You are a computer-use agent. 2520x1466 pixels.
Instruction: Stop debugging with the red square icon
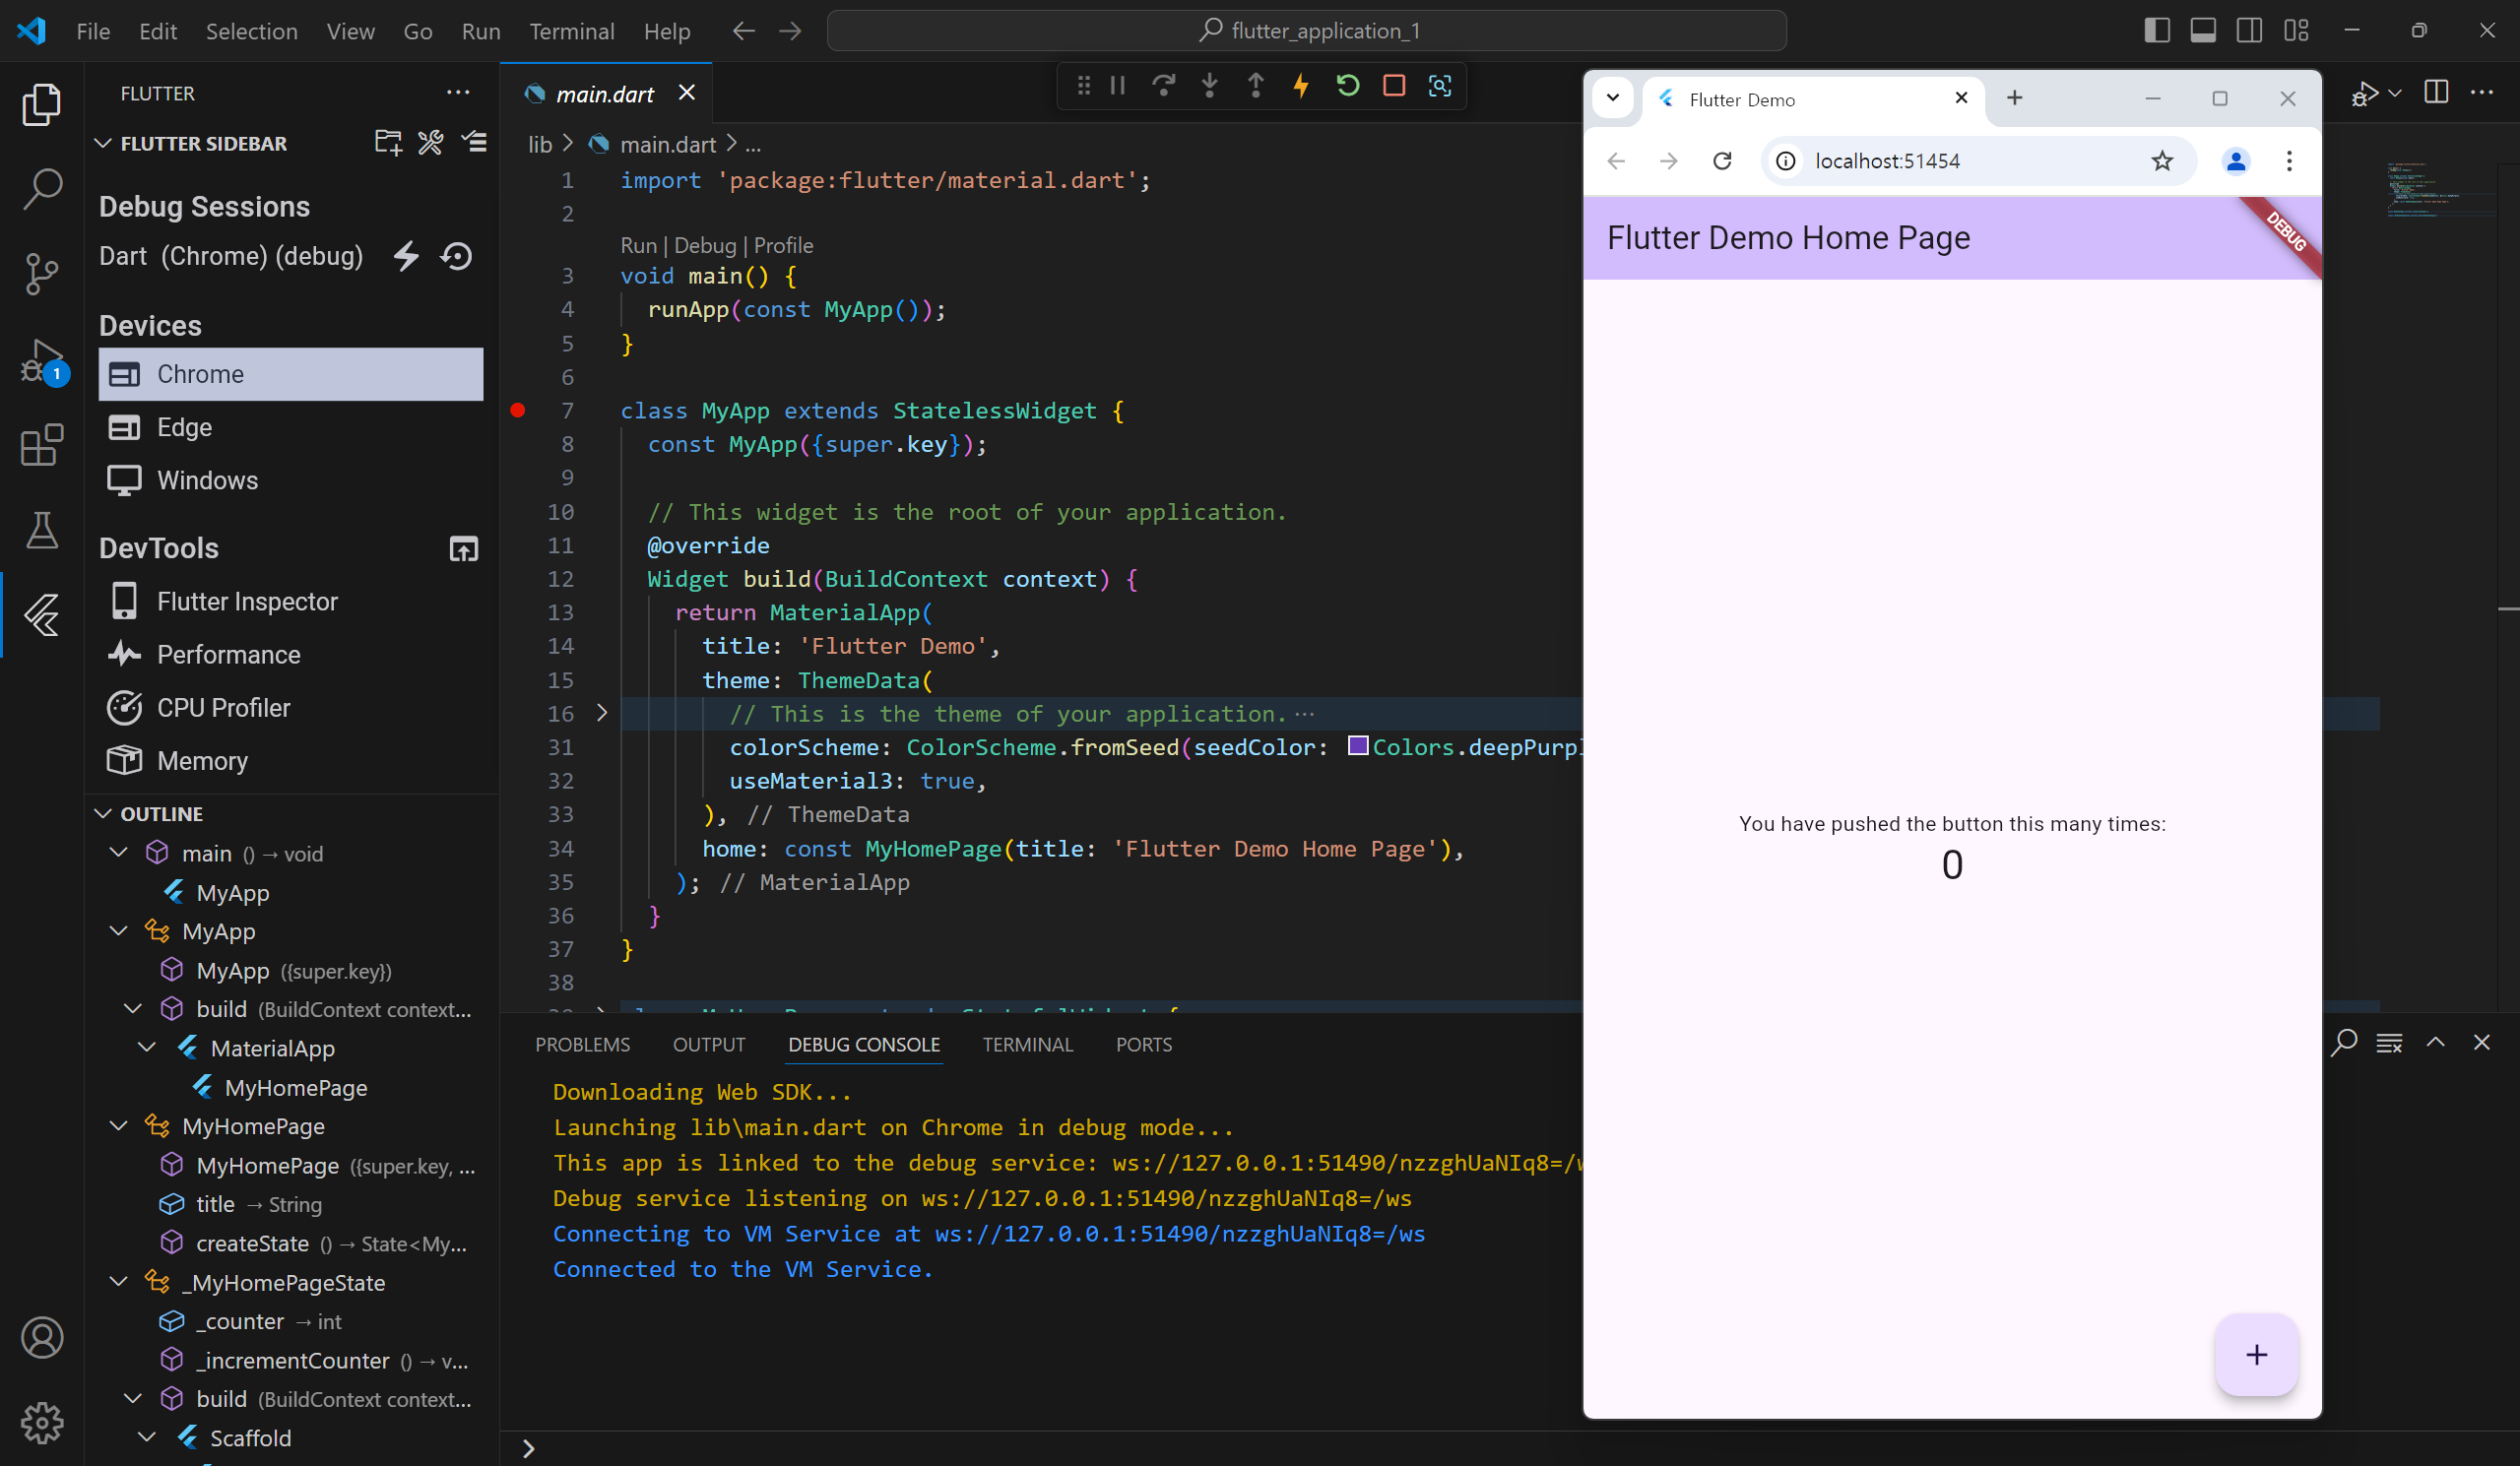[1393, 86]
